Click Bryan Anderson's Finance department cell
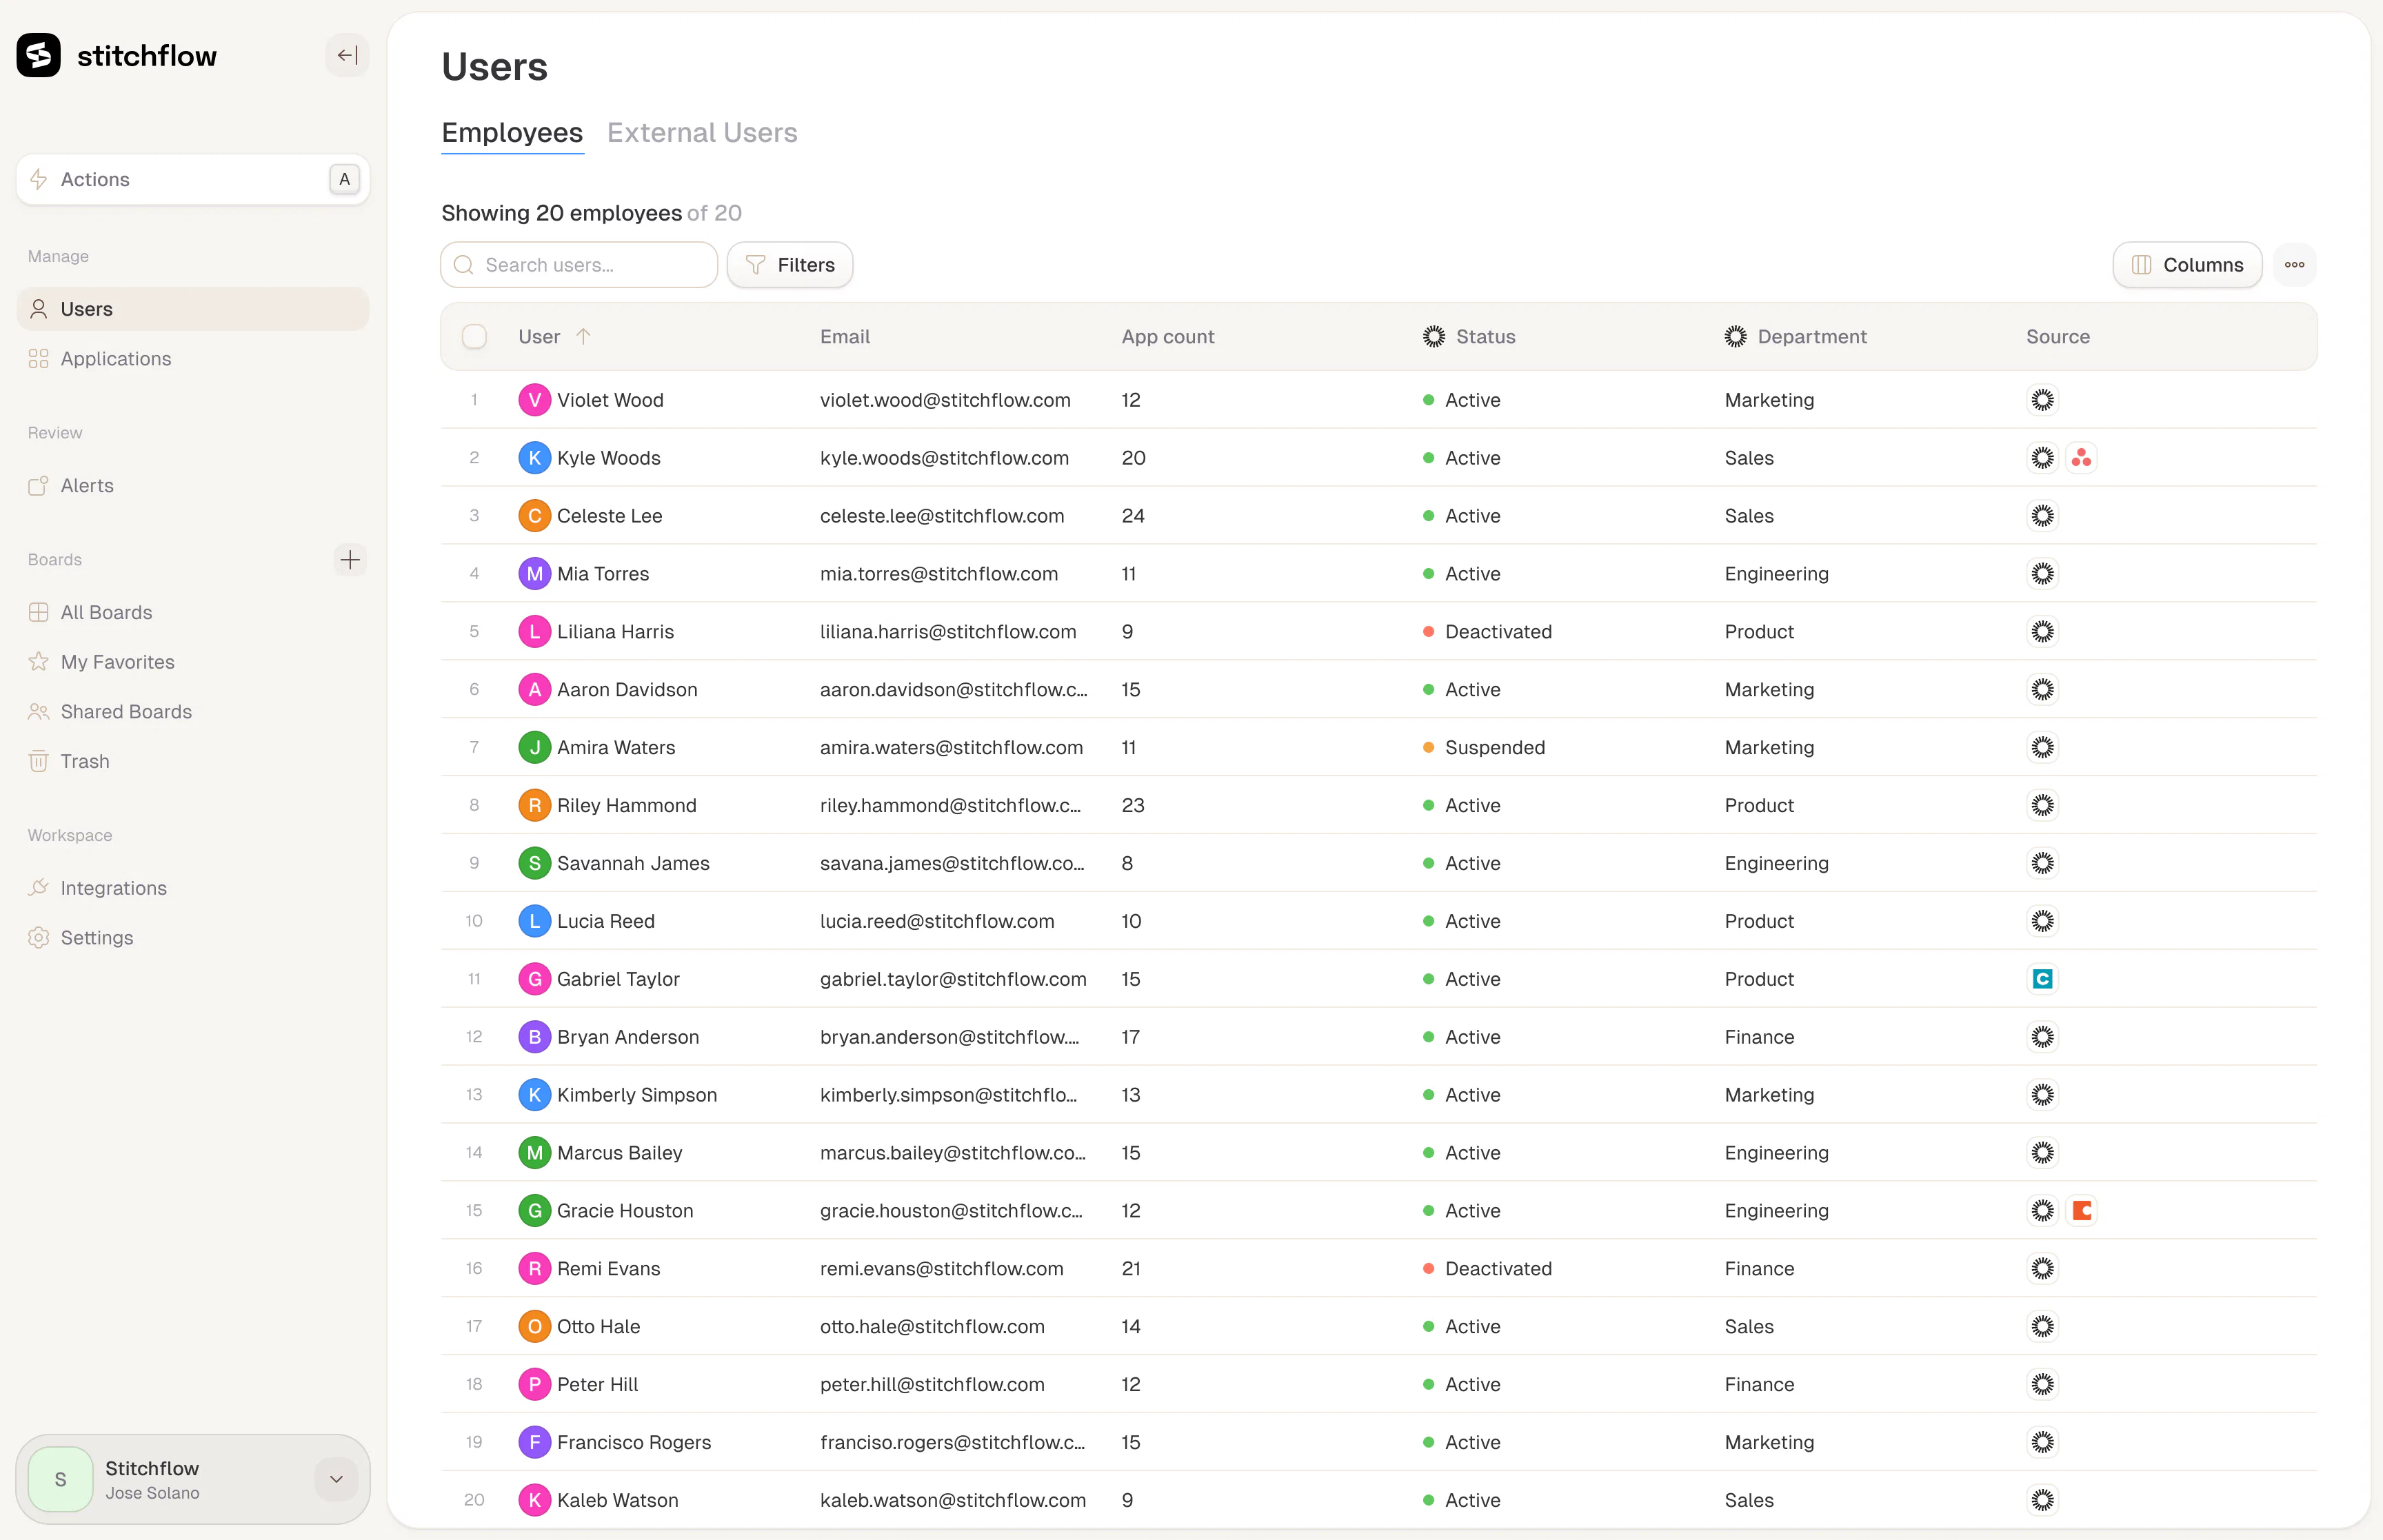The image size is (2383, 1540). pos(1759,1037)
